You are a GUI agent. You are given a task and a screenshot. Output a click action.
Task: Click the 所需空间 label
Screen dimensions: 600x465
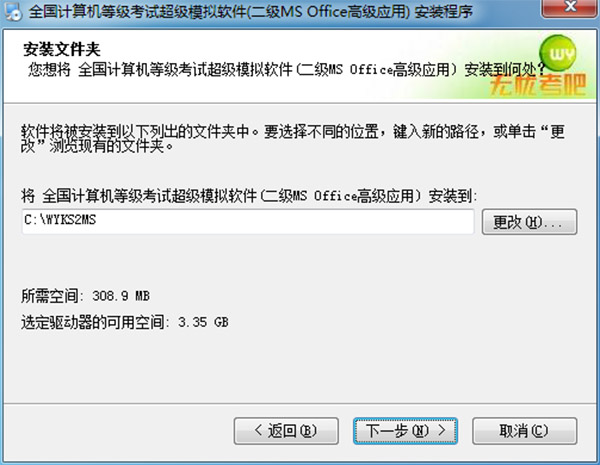click(50, 296)
